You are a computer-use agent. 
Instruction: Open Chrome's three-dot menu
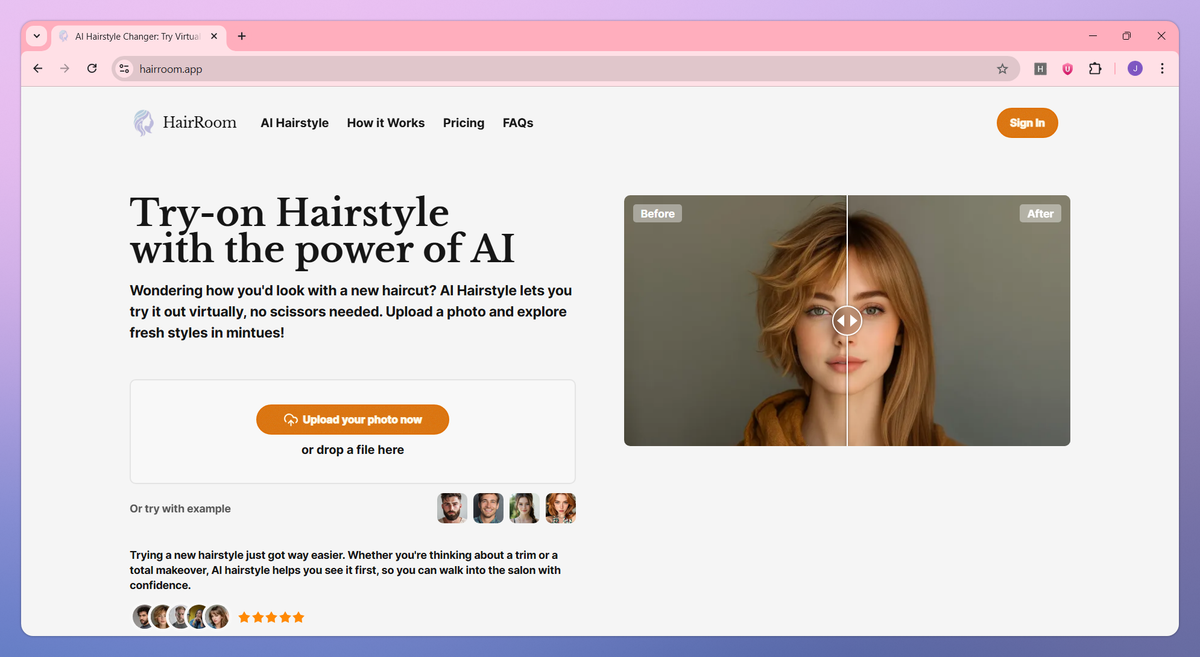pyautogui.click(x=1162, y=69)
